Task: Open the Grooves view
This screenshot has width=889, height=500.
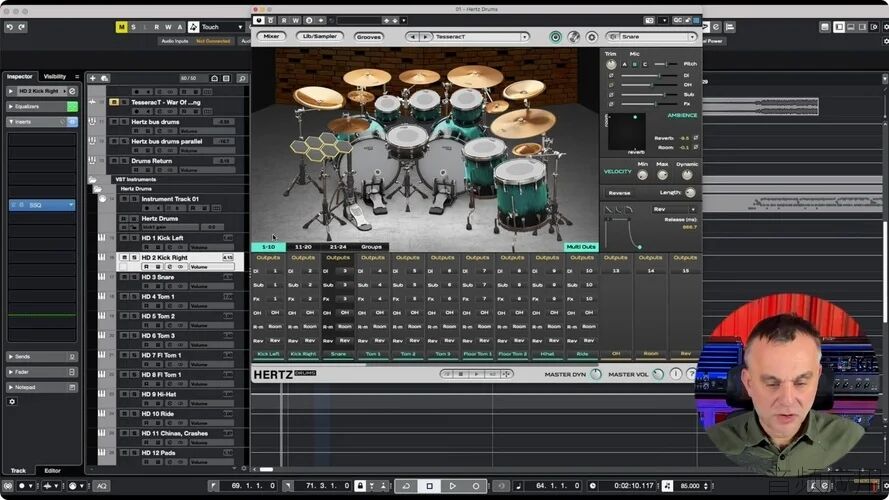Action: [369, 37]
